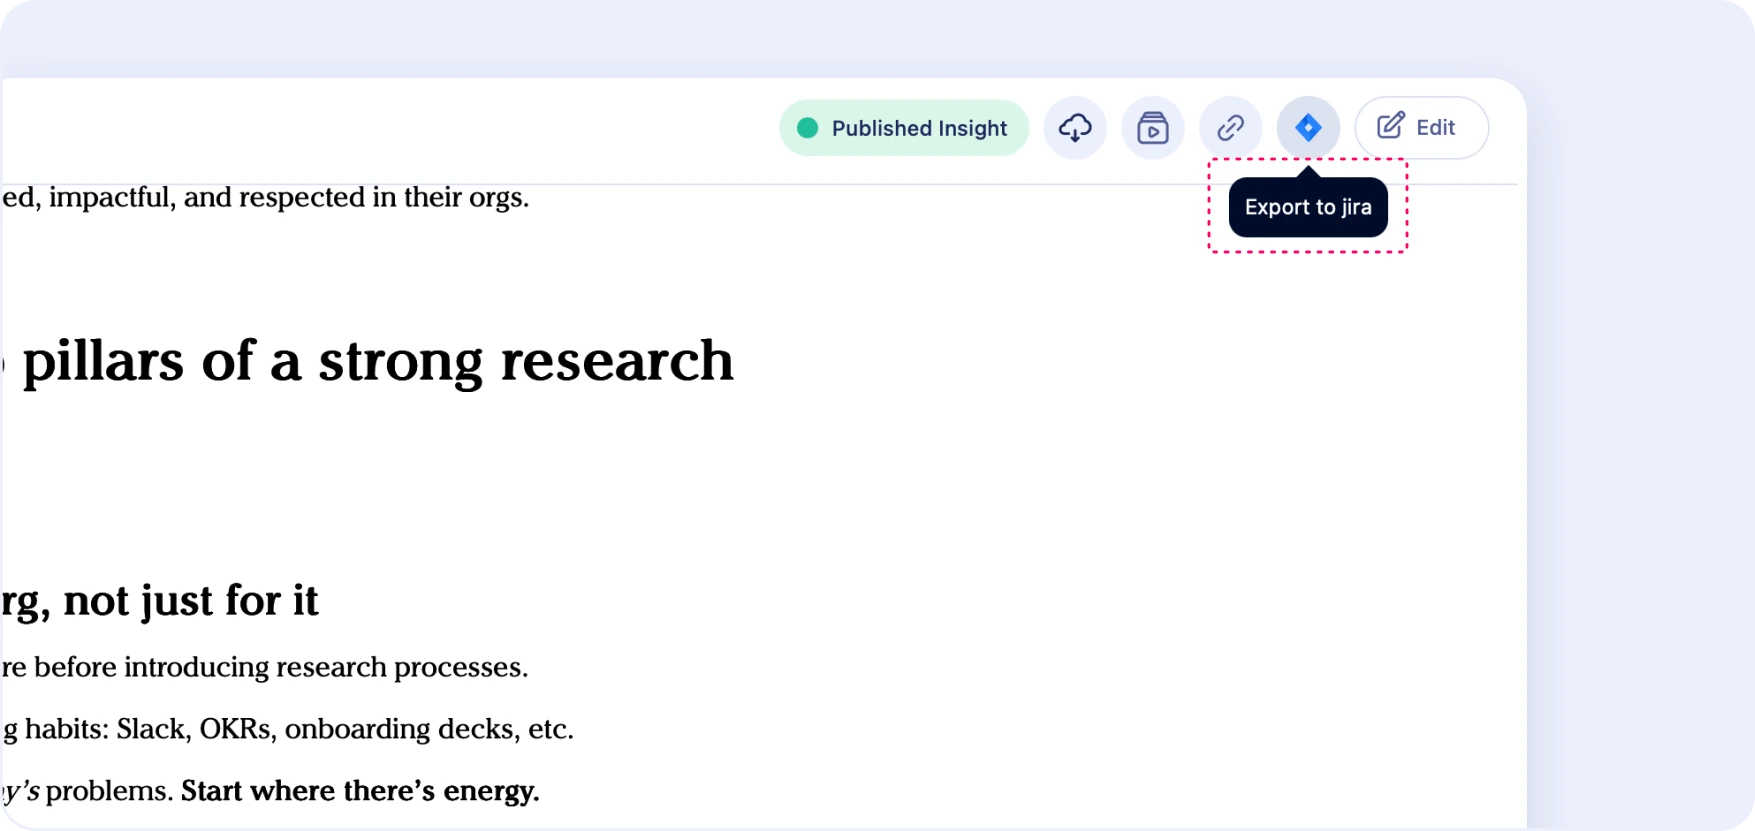This screenshot has height=831, width=1755.
Task: Click the "impactful, and respected in their orgs" line
Action: (x=265, y=197)
